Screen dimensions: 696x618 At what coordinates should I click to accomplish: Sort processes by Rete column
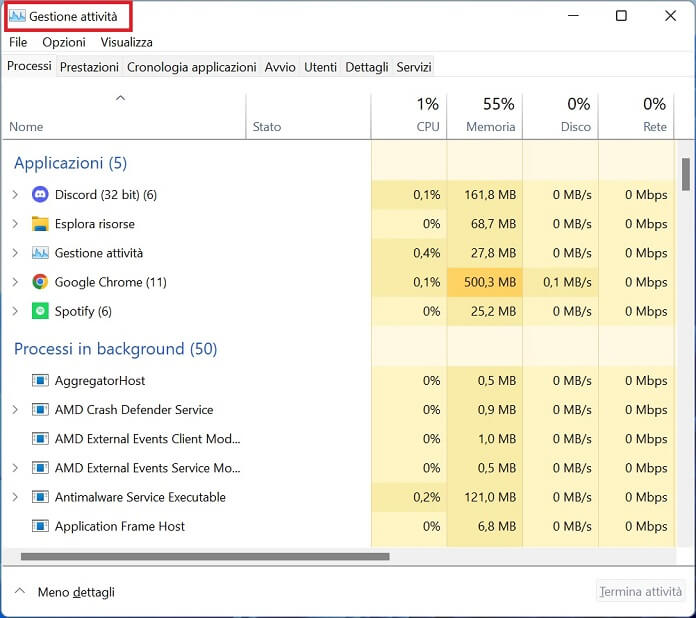click(x=636, y=117)
